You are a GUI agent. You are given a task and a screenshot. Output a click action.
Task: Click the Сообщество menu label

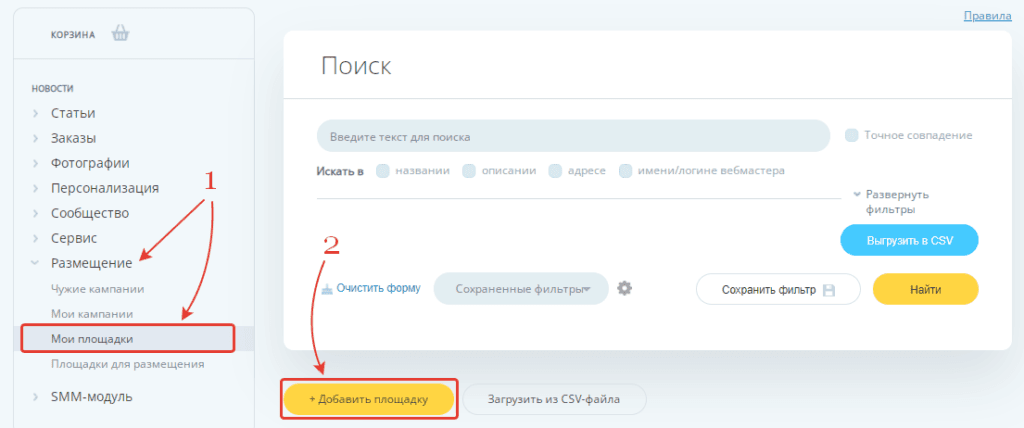[x=89, y=214]
